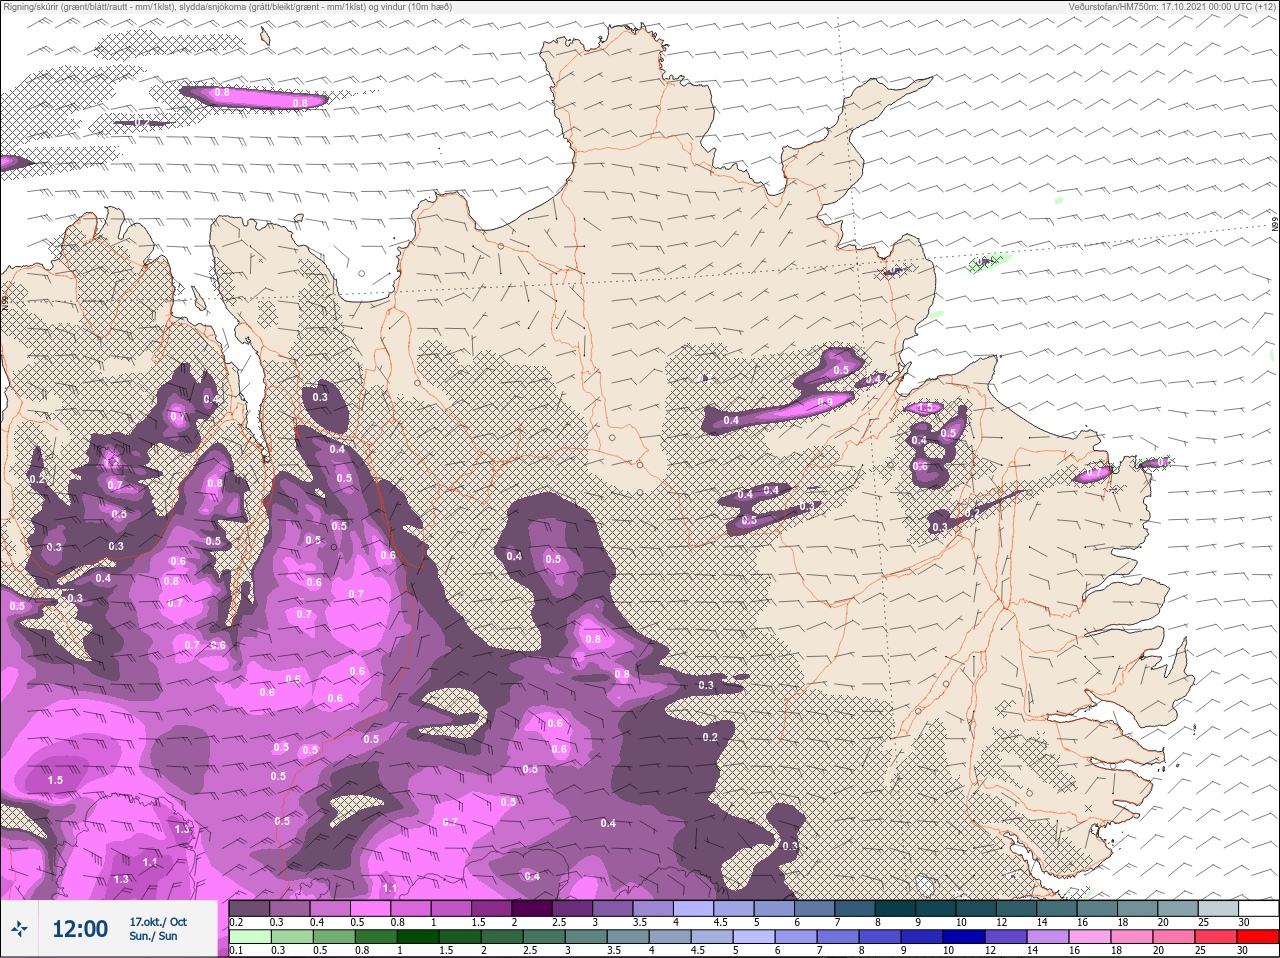
Task: Pick the darkest purple swatch labeled 2
Action: click(x=532, y=908)
